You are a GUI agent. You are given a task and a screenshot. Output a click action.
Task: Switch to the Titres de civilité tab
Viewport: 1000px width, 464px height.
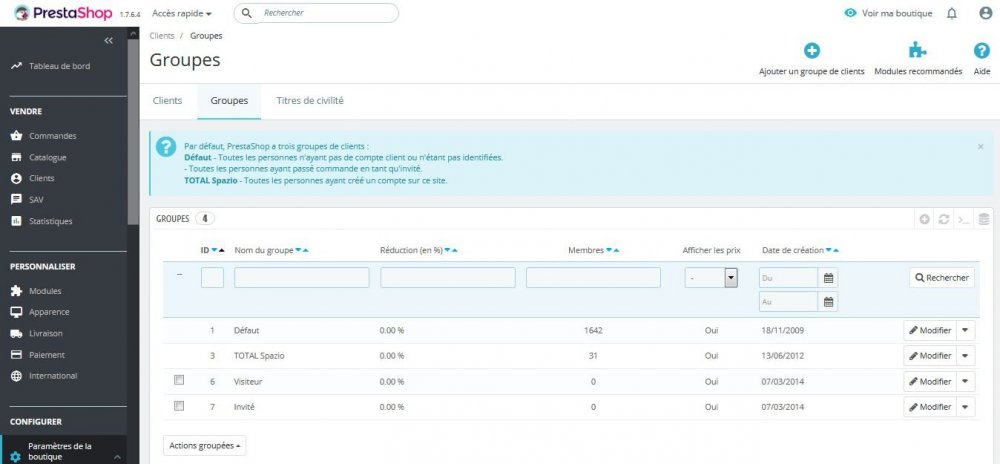click(310, 101)
